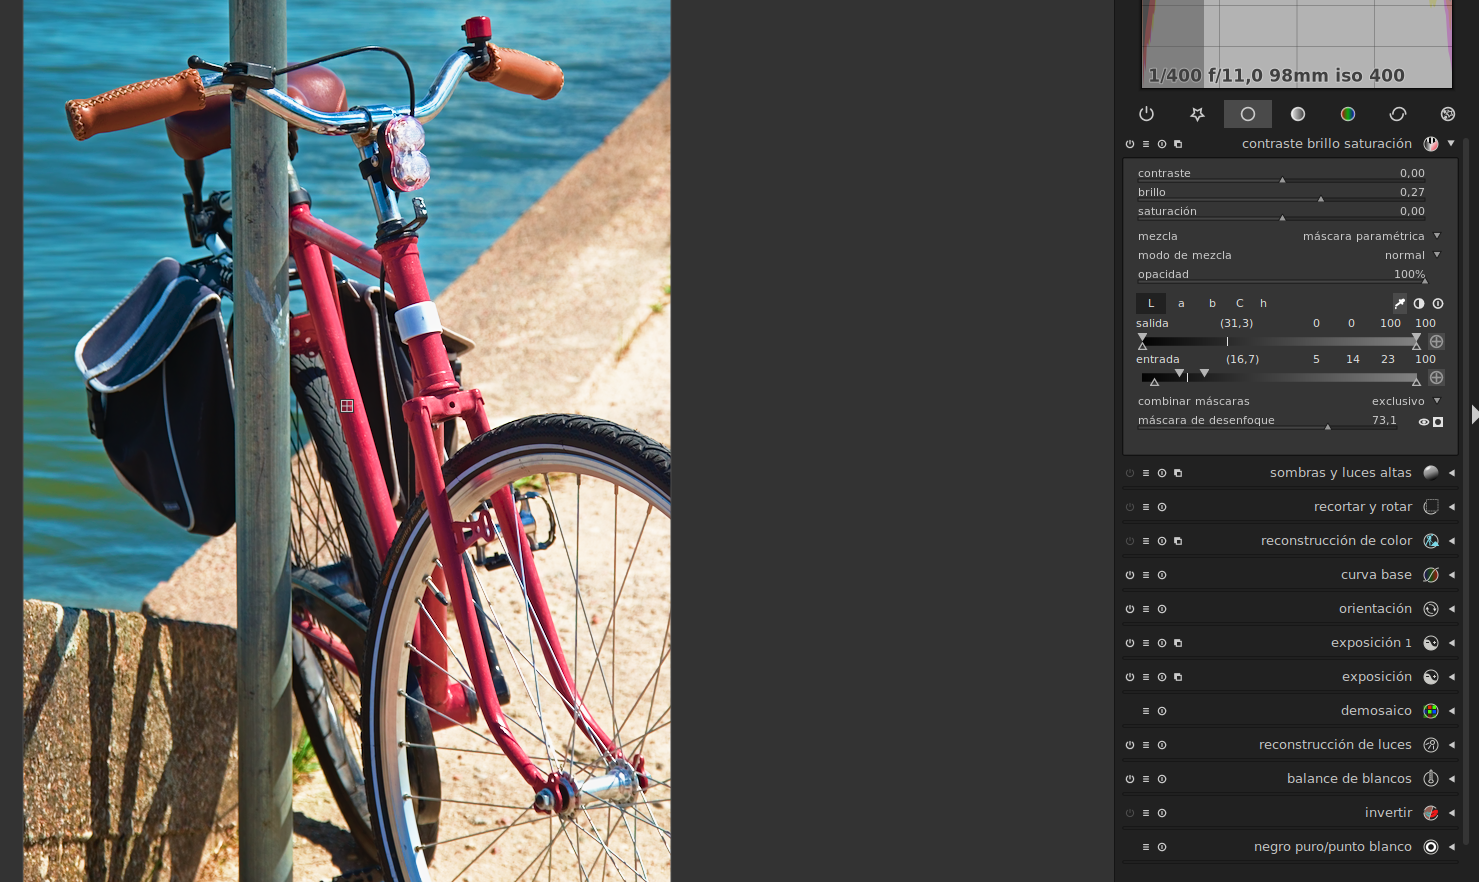Open presets for negro puro/punto blanco

[x=1146, y=847]
